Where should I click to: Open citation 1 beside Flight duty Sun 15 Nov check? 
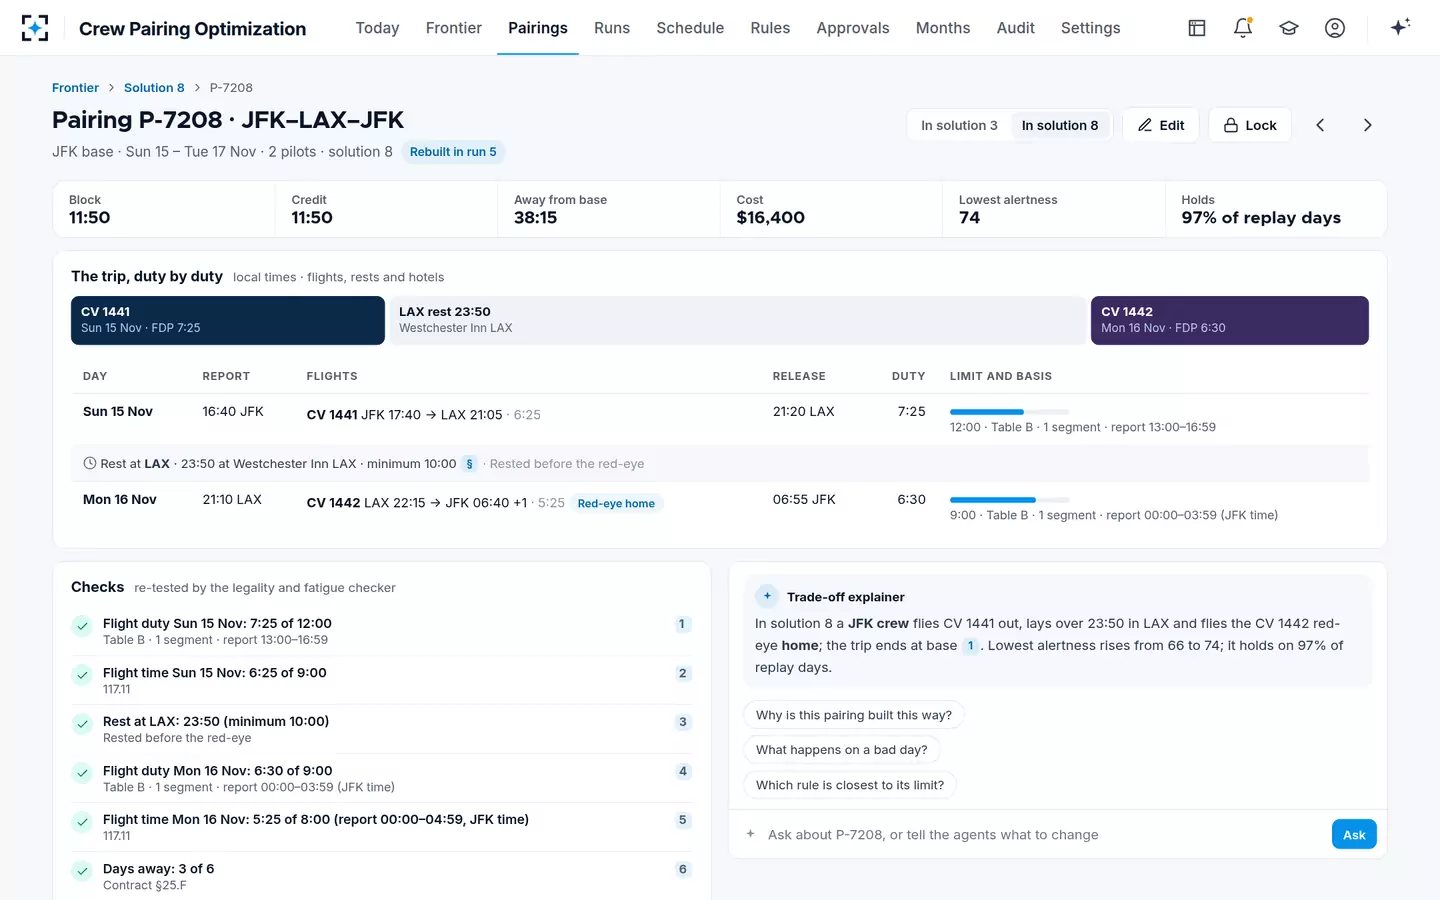[x=682, y=624]
